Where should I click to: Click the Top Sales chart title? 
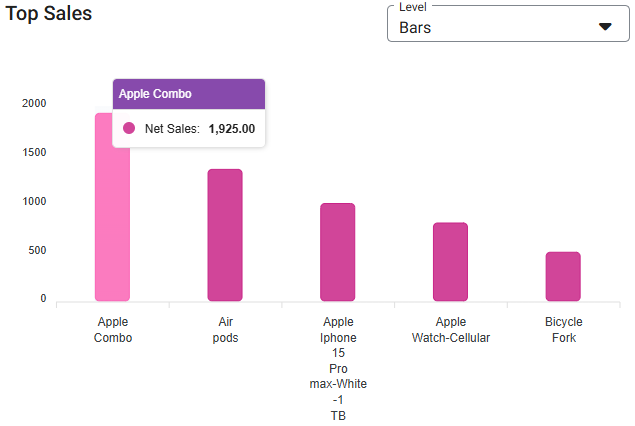coord(48,15)
